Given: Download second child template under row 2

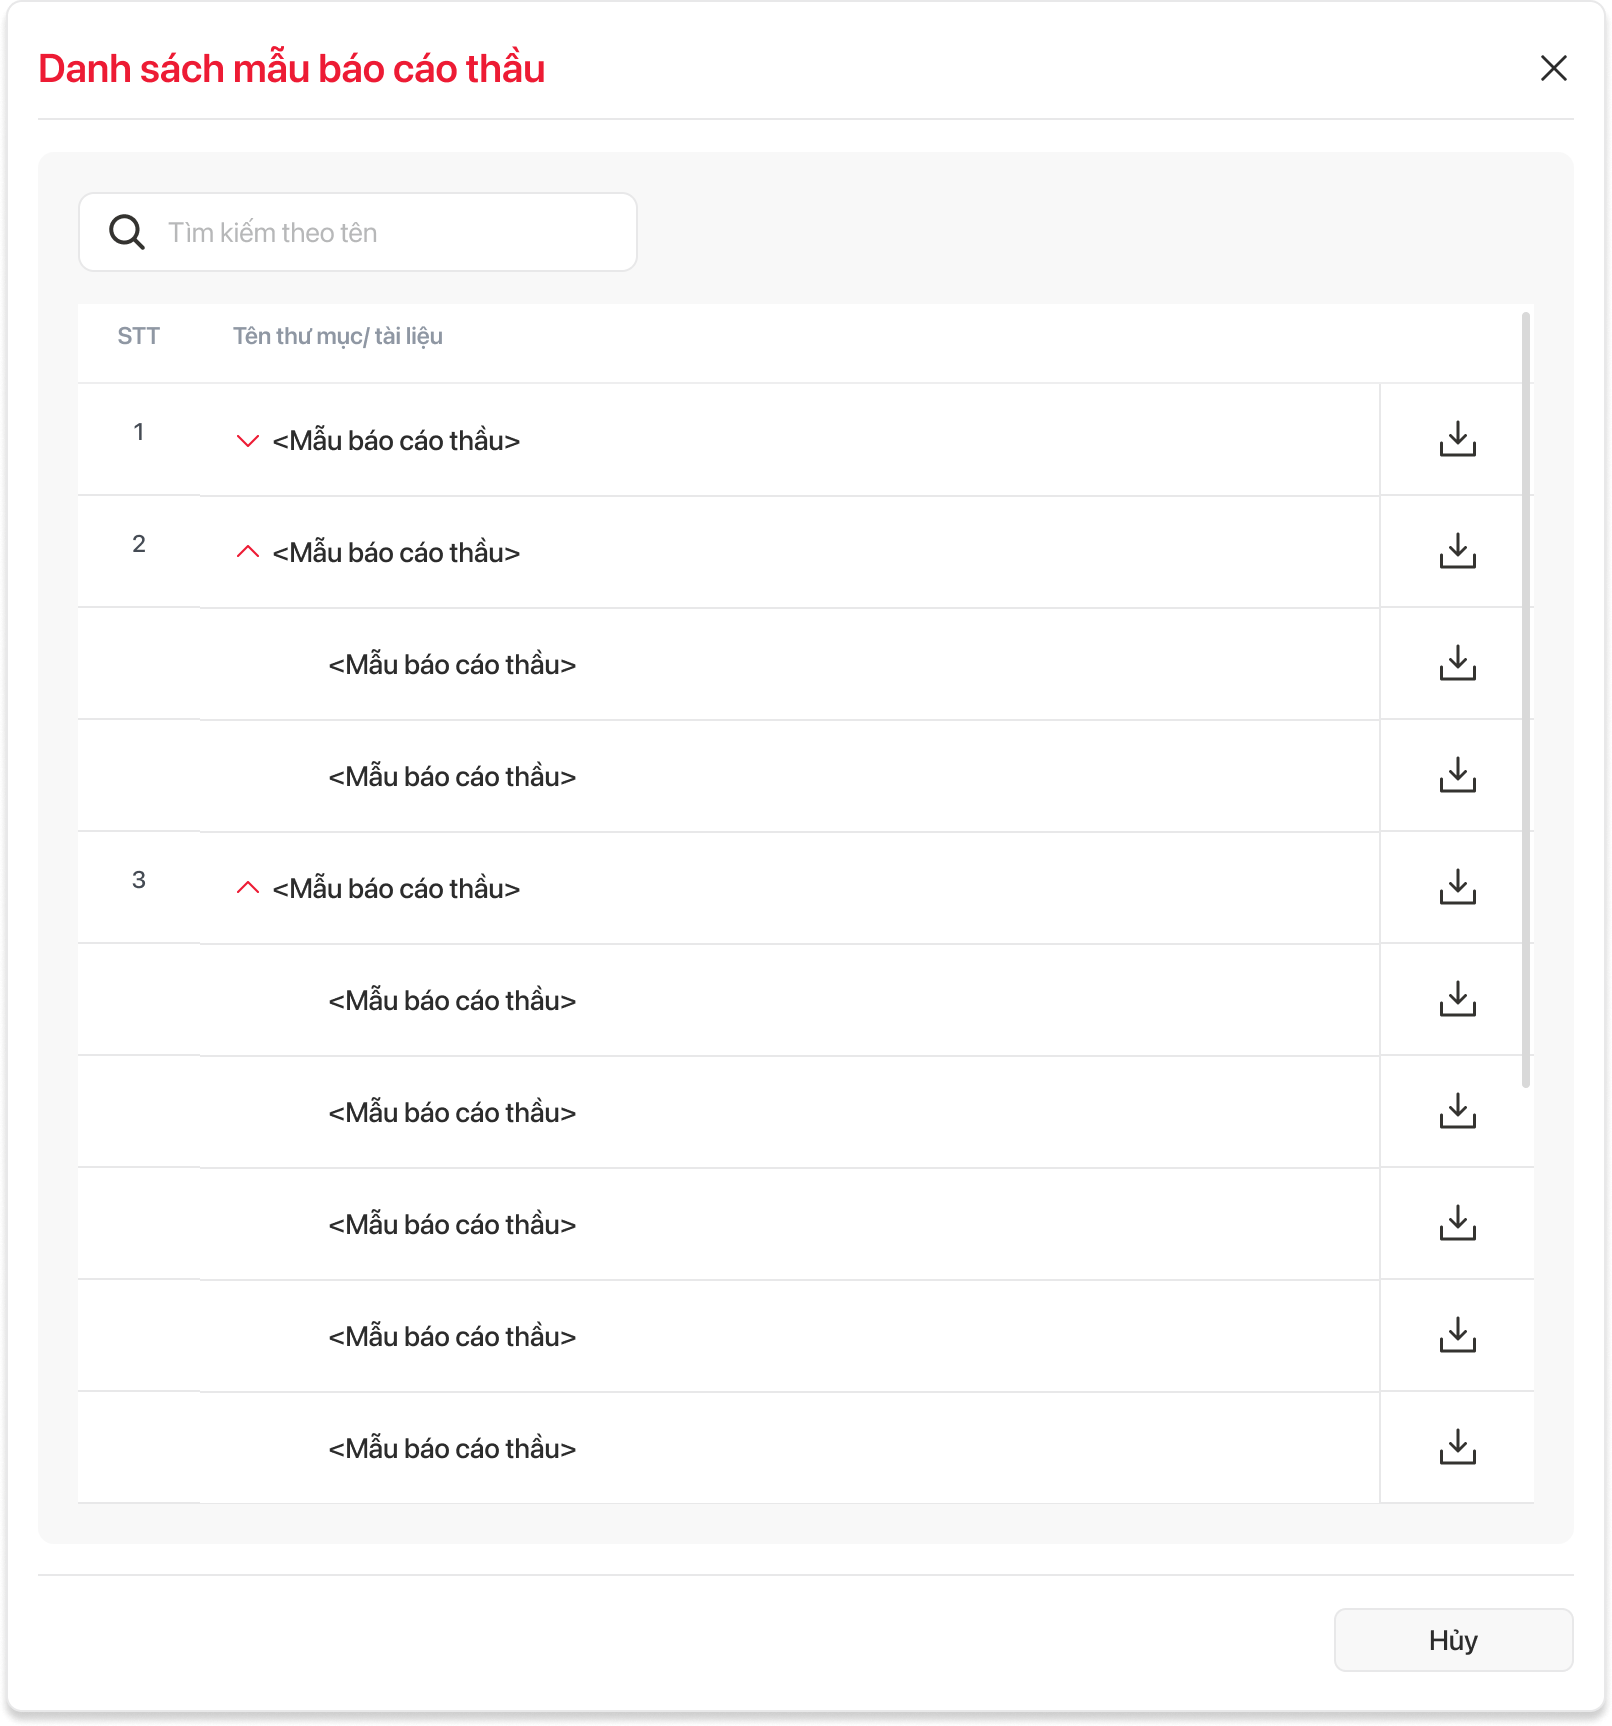Looking at the screenshot, I should [x=1457, y=775].
